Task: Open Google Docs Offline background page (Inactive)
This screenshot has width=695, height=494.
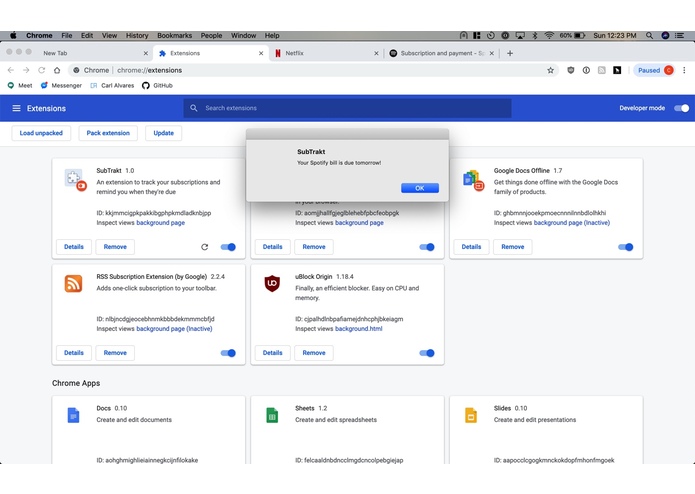Action: (x=572, y=222)
